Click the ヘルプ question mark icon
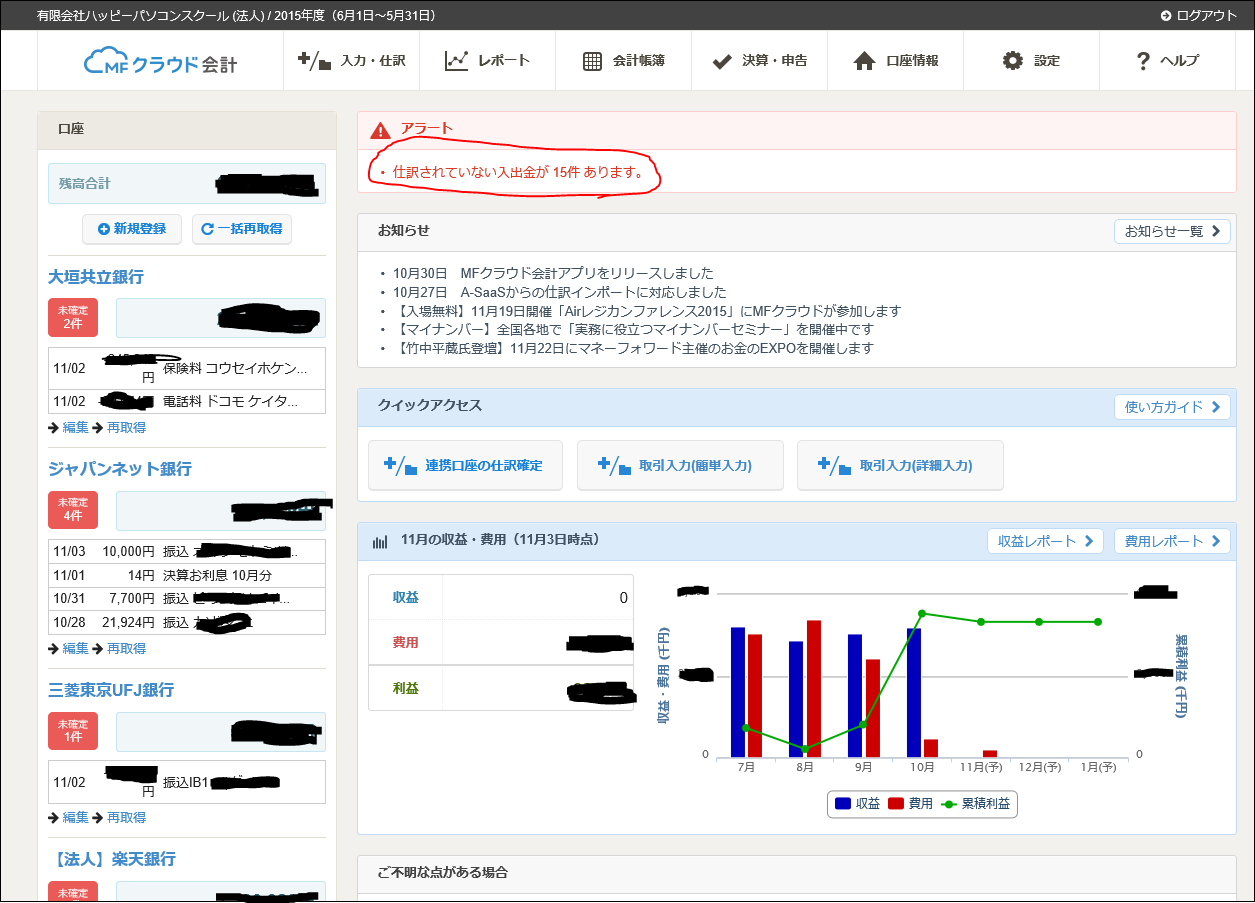The height and width of the screenshot is (903, 1255). coord(1142,60)
